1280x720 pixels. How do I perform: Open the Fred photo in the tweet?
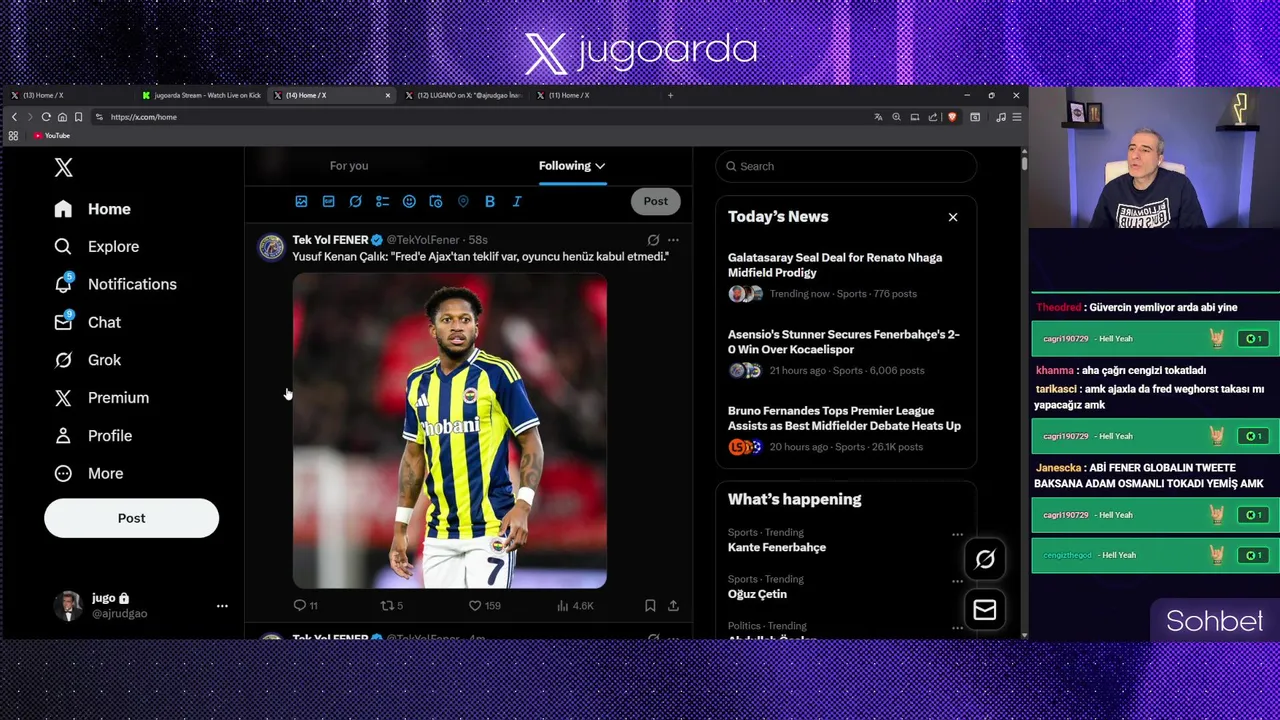[x=449, y=432]
